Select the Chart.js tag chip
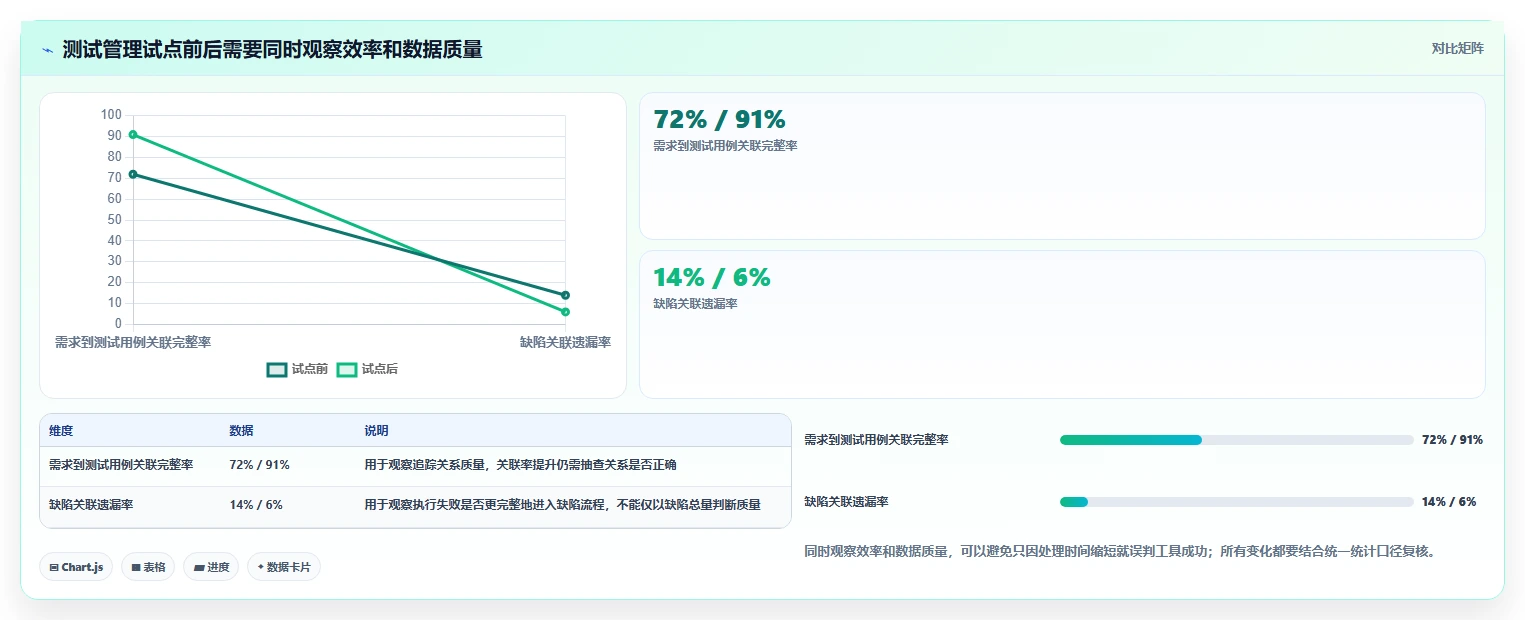The image size is (1525, 620). [76, 567]
